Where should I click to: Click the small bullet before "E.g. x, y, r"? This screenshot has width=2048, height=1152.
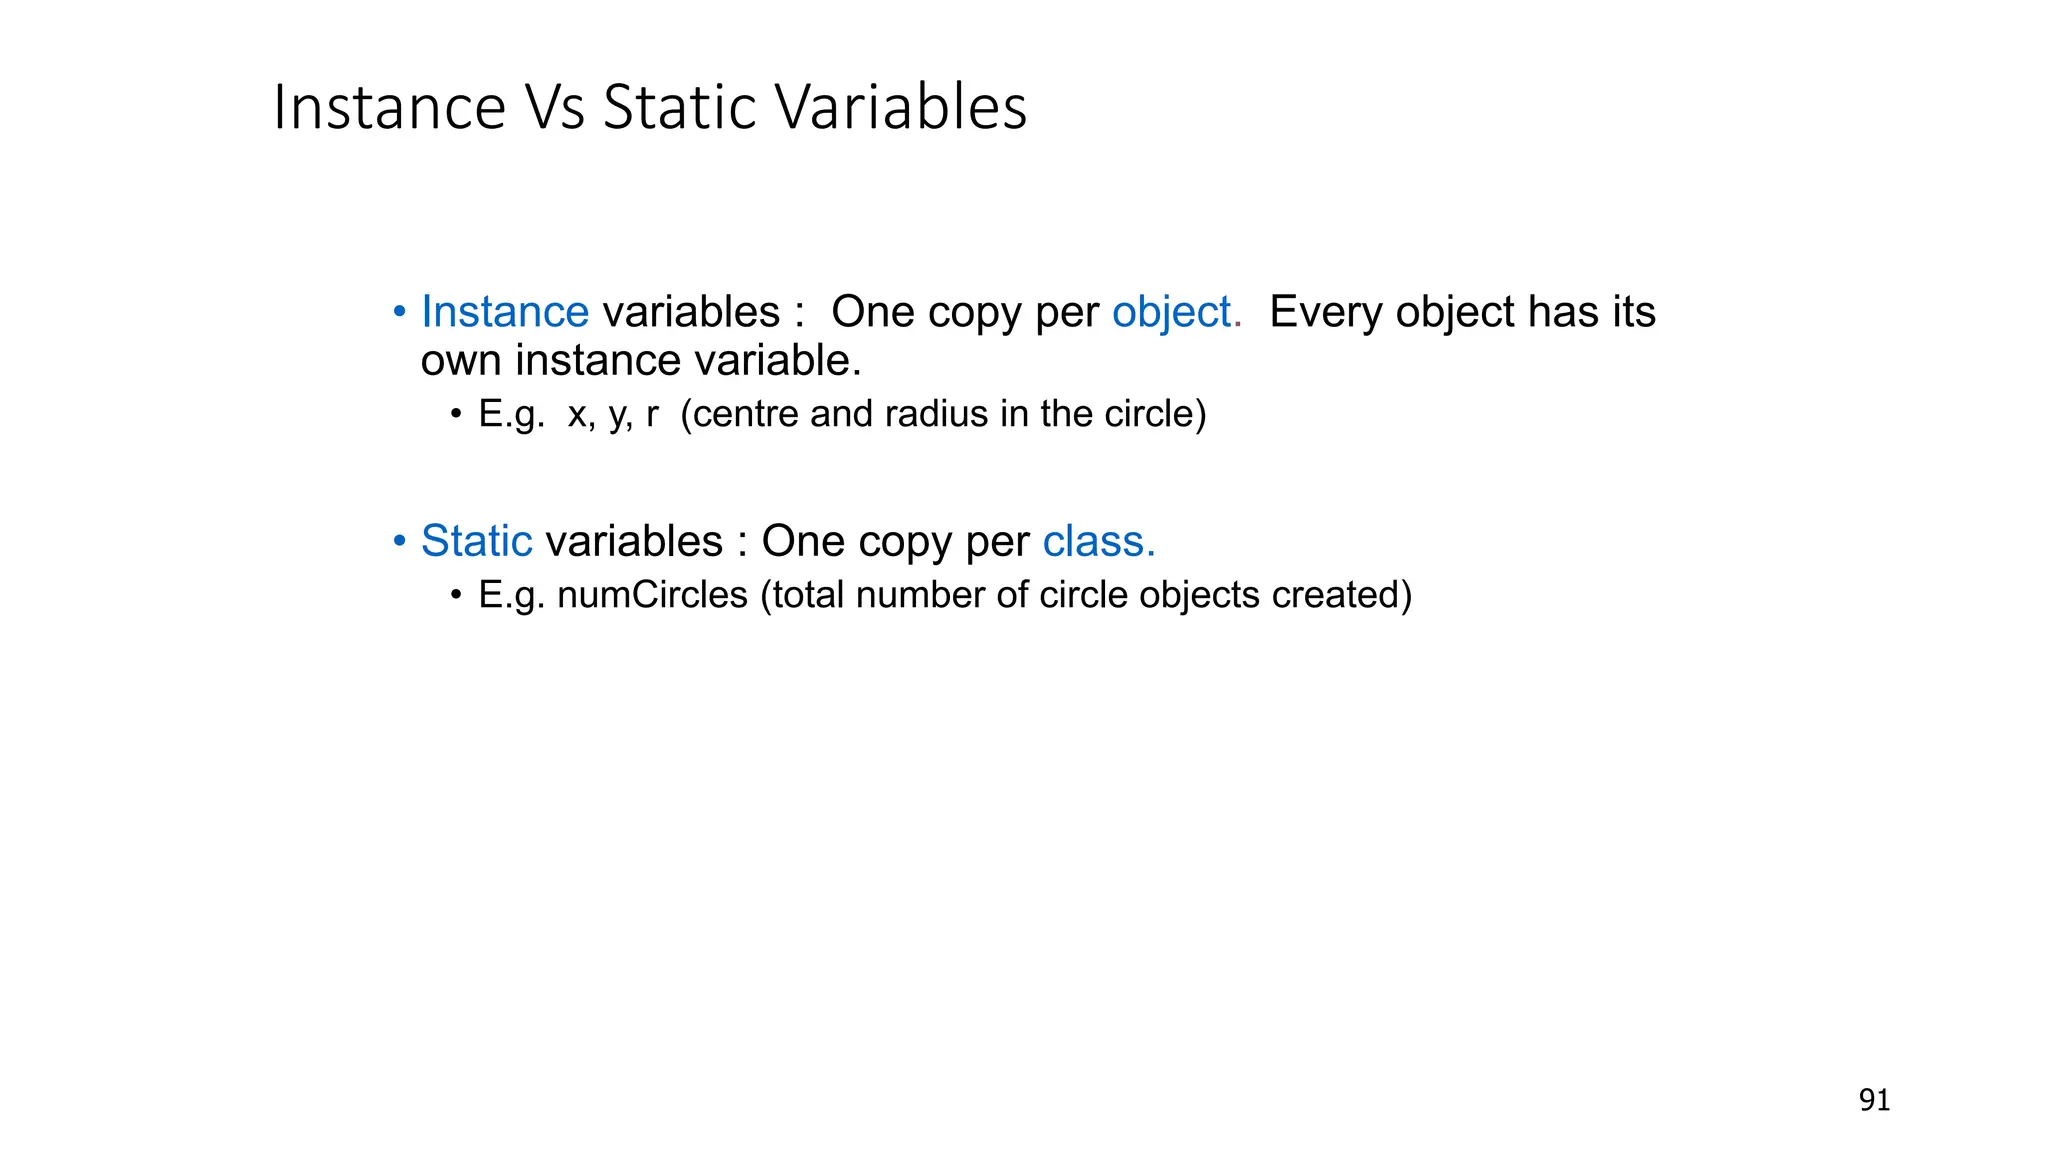coord(457,415)
